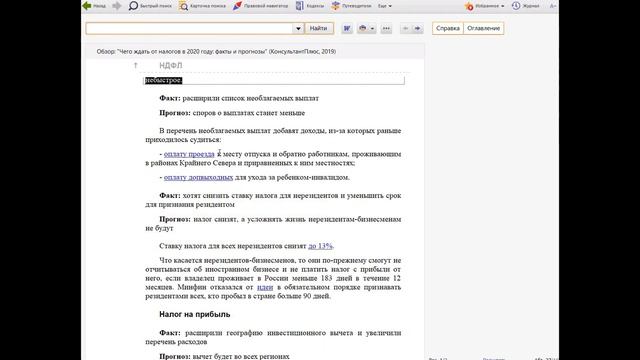Image resolution: width=640 pixels, height=360 pixels.
Task: Export document to Word icon
Action: coord(347,28)
